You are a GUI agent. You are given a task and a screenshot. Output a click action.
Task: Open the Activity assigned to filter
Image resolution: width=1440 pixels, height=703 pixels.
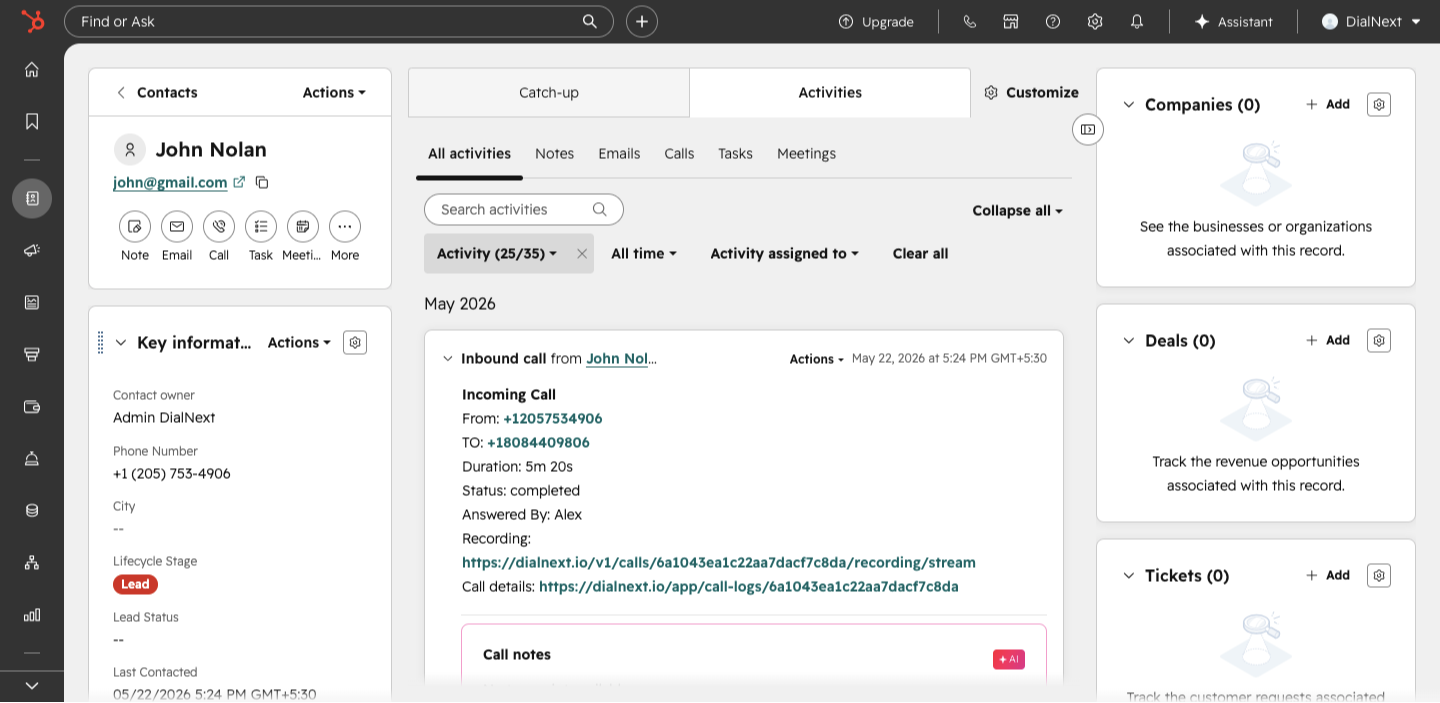click(785, 254)
